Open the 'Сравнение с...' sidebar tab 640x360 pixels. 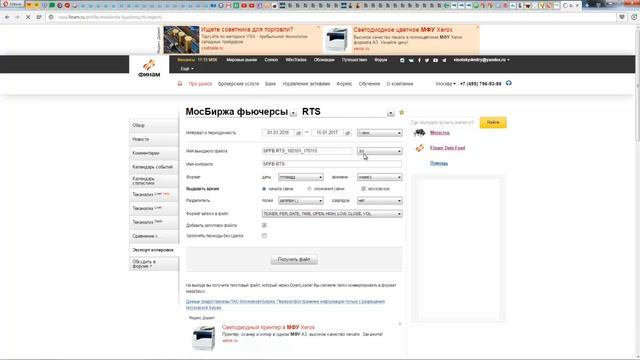pos(153,236)
